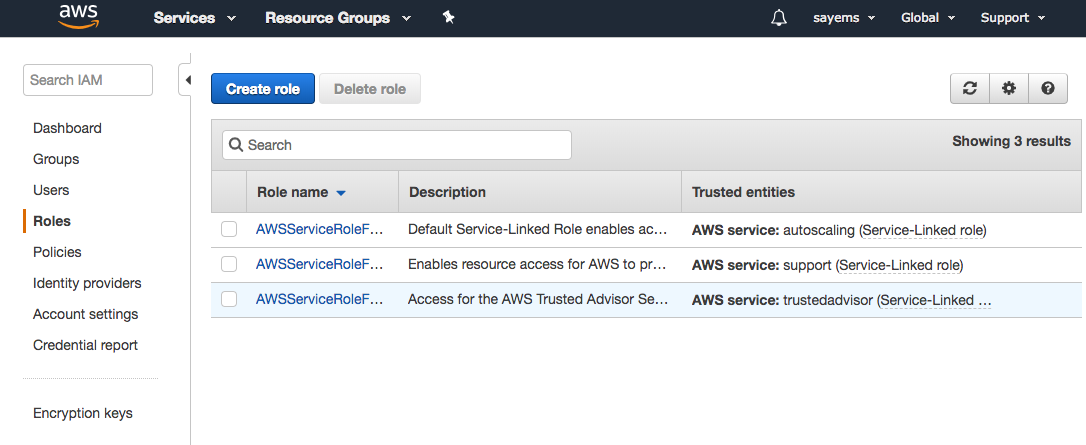Collapse the IAM side navigation arrow
Viewport: 1086px width, 445px height.
[187, 80]
